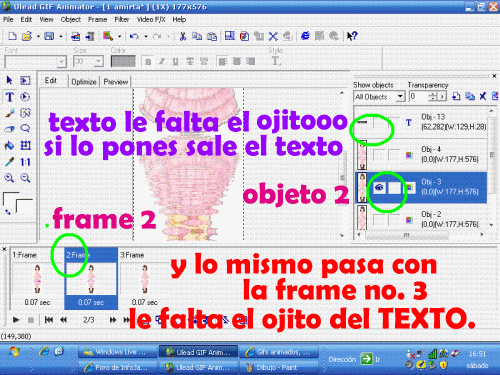Select the Lasso tool
Screen dimensions: 500x375
click(x=25, y=129)
